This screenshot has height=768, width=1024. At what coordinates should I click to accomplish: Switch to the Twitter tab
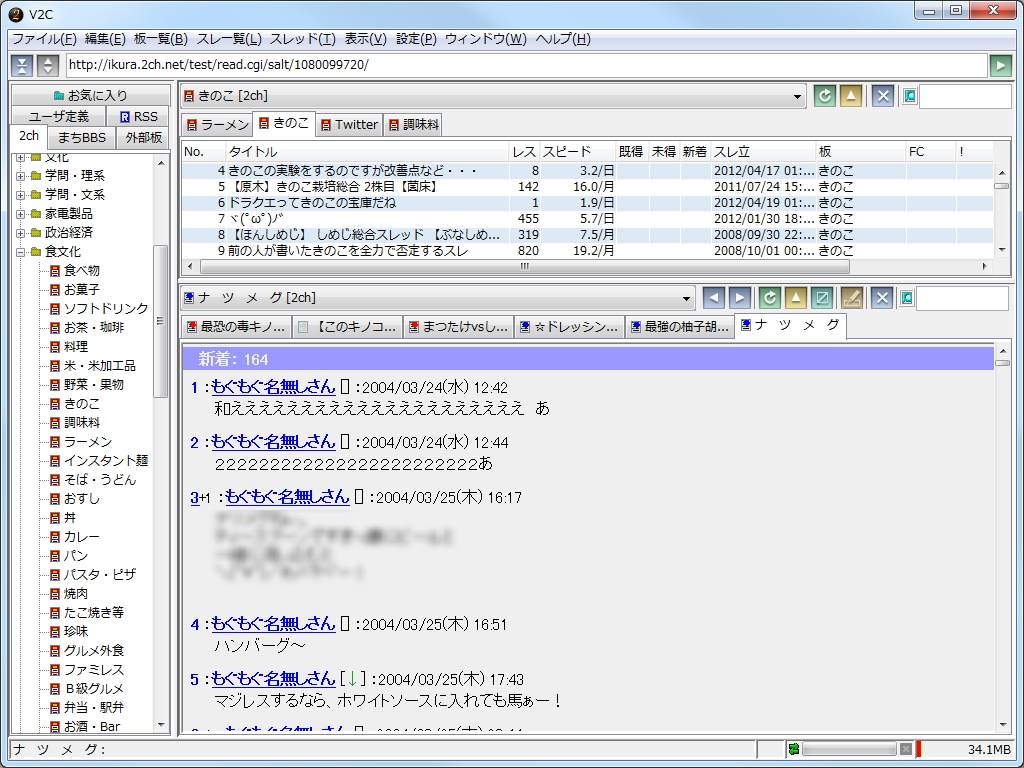click(349, 125)
